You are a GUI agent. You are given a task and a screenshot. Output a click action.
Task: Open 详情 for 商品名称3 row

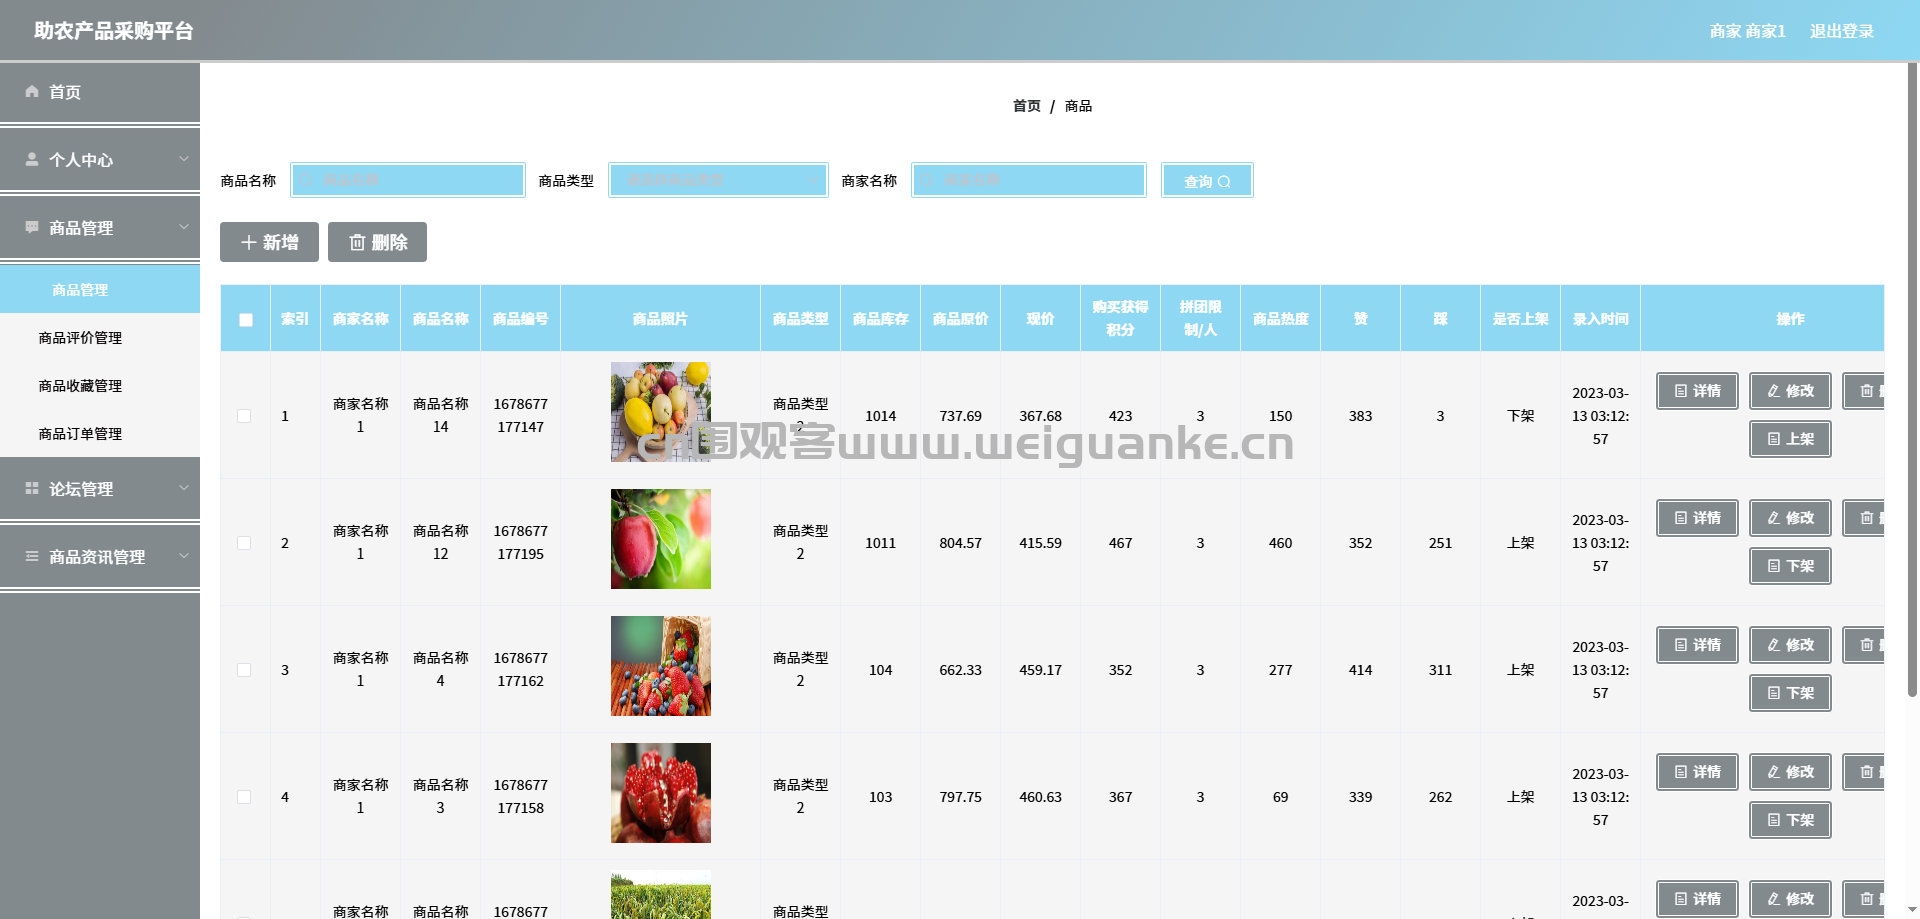pyautogui.click(x=1697, y=772)
